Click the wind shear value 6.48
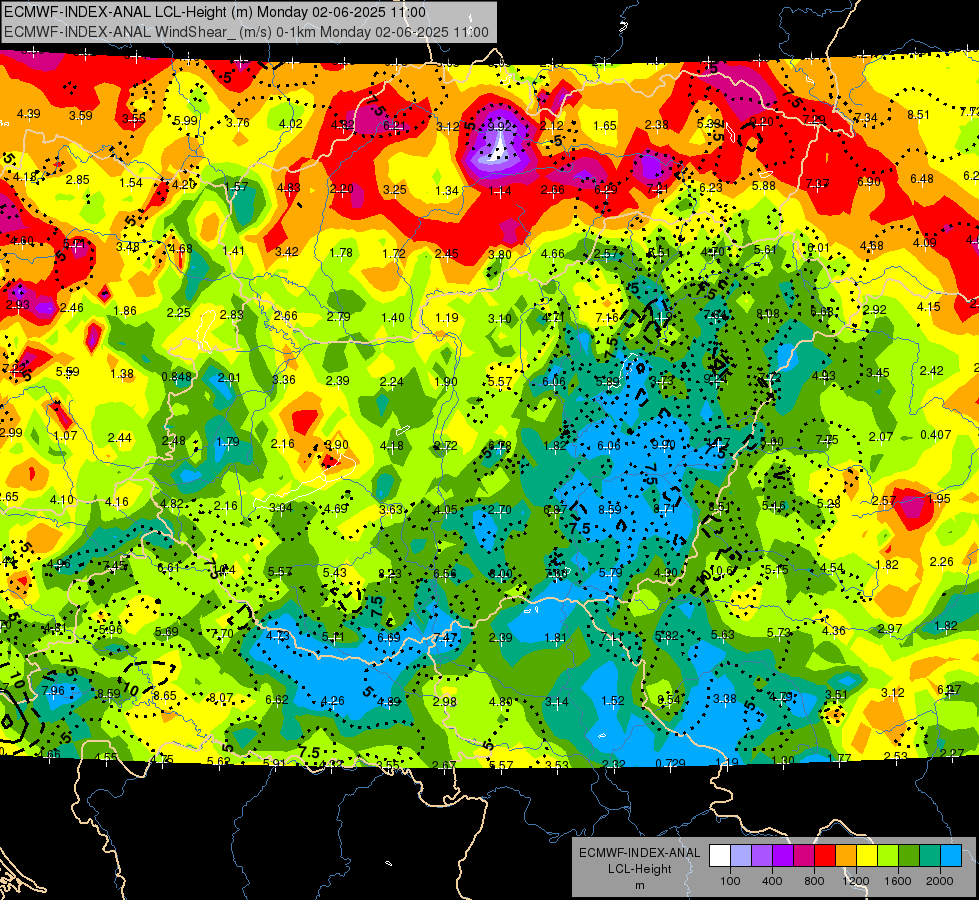 click(922, 179)
